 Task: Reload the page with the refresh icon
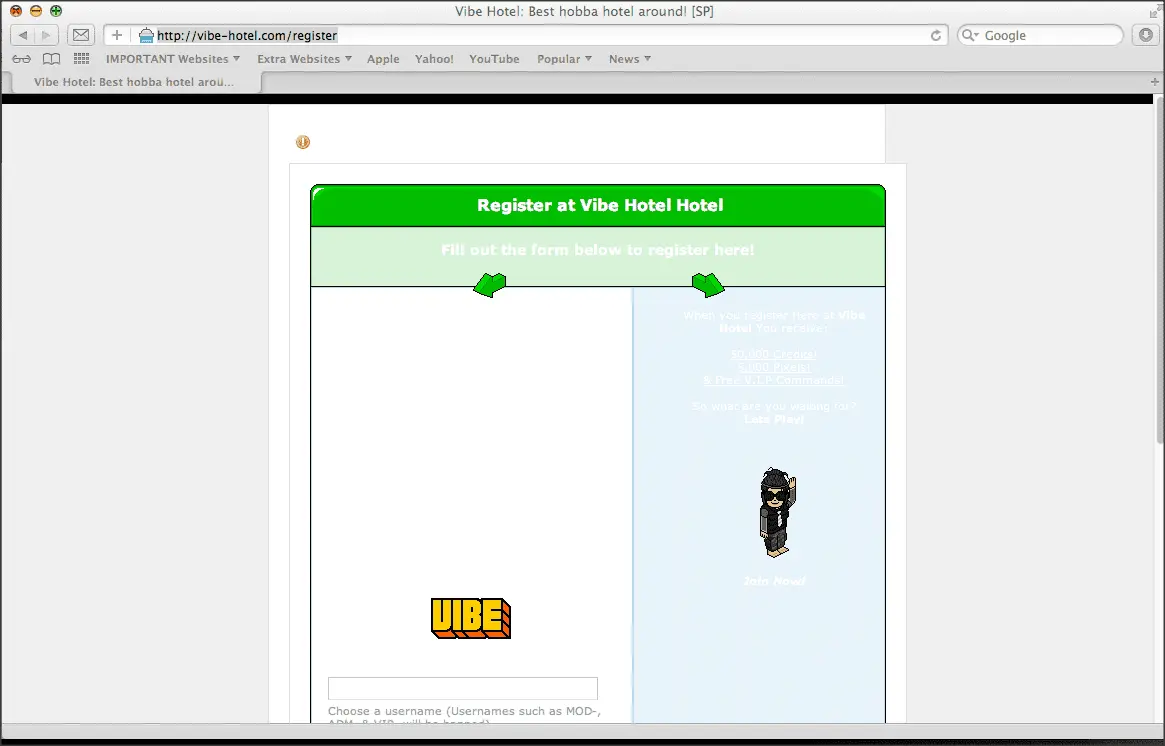click(935, 35)
